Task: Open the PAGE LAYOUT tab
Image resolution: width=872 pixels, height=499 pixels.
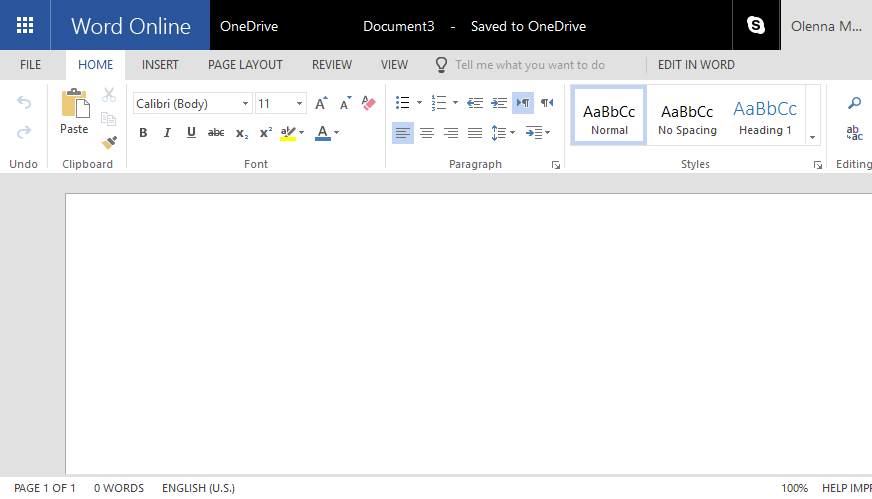Action: (x=245, y=65)
